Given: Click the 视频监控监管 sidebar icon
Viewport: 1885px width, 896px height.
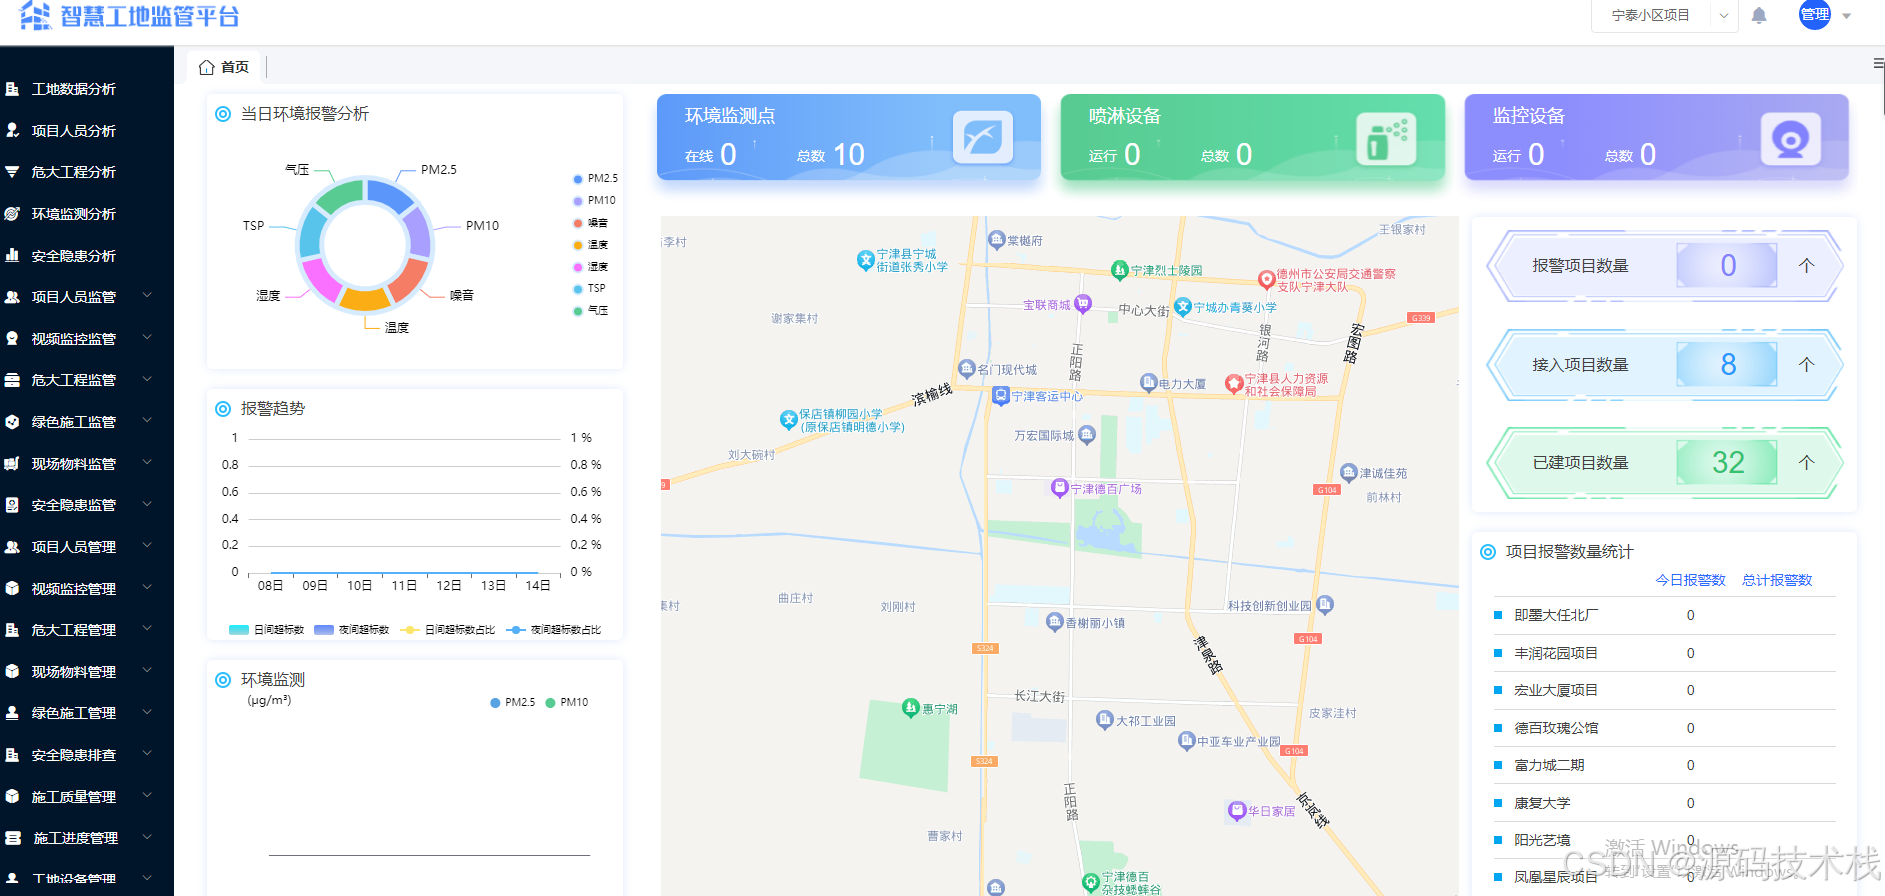Looking at the screenshot, I should (12, 338).
